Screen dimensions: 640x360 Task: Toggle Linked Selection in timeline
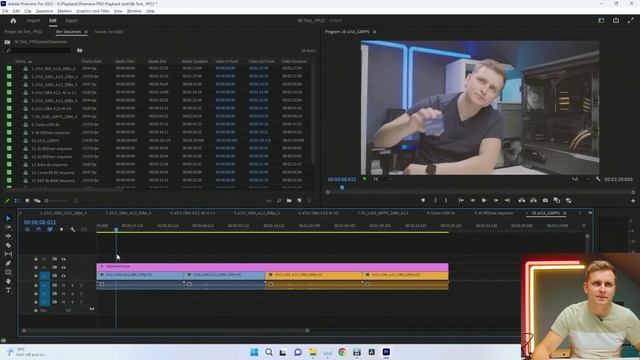pyautogui.click(x=50, y=229)
